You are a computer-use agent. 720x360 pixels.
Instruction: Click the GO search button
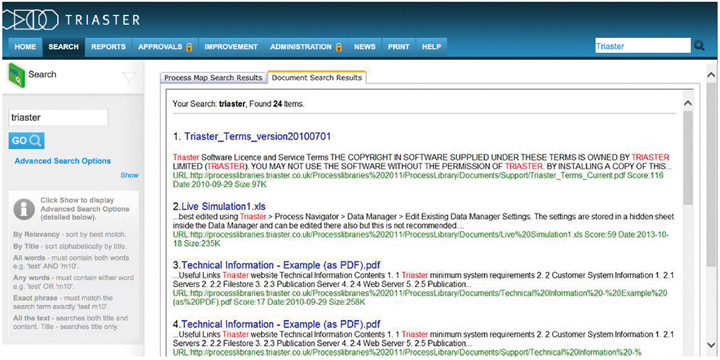click(26, 141)
